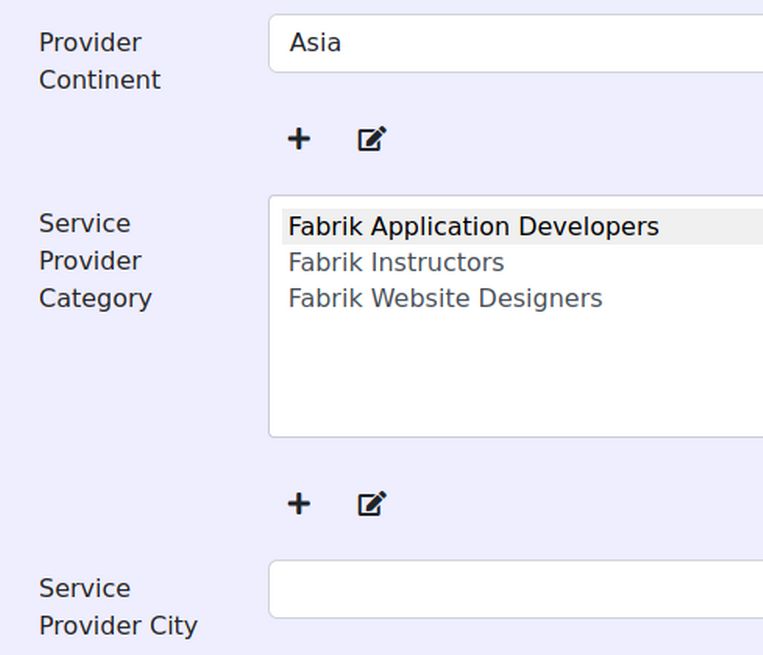
Task: Click the Provider Continent field label
Action: 99,61
